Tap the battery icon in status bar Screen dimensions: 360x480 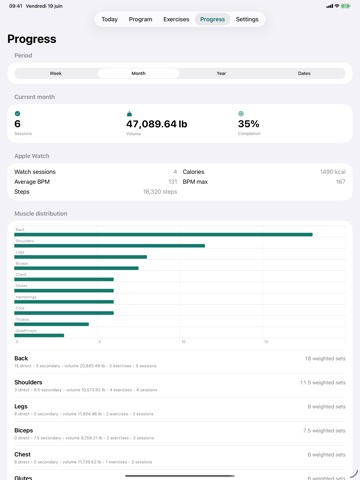click(x=346, y=6)
